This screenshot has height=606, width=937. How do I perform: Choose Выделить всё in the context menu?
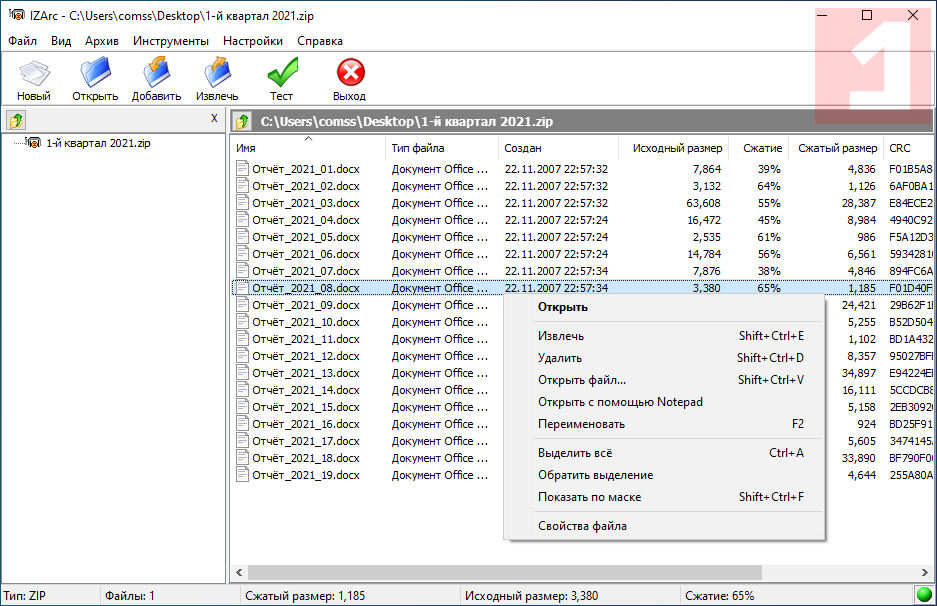664,453
